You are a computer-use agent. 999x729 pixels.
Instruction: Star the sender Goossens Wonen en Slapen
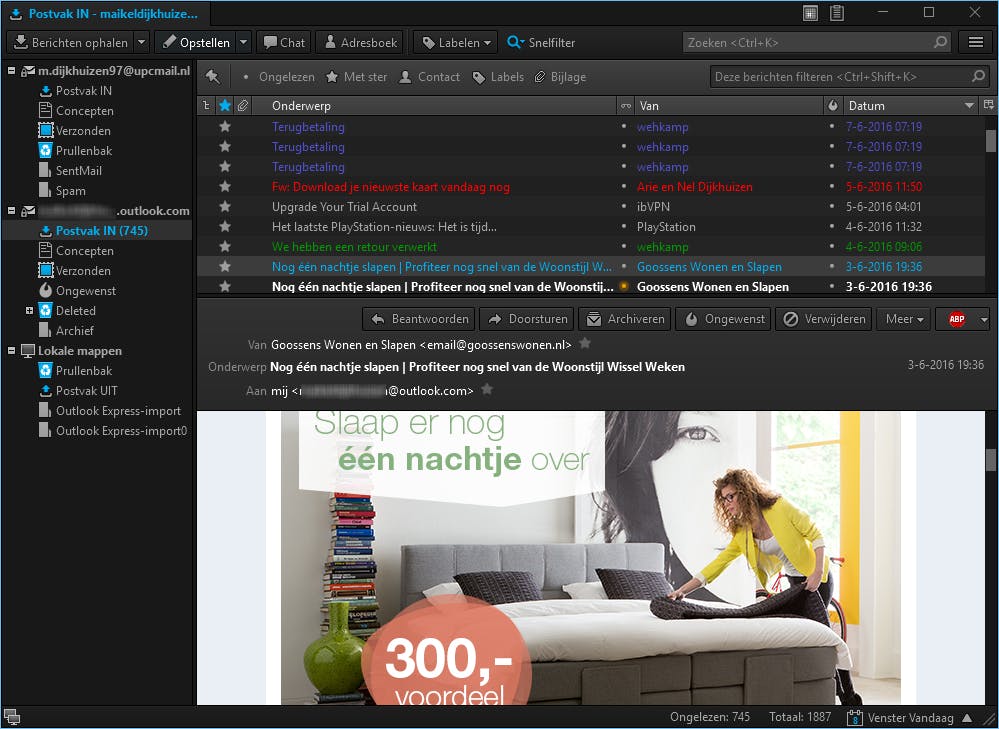585,343
